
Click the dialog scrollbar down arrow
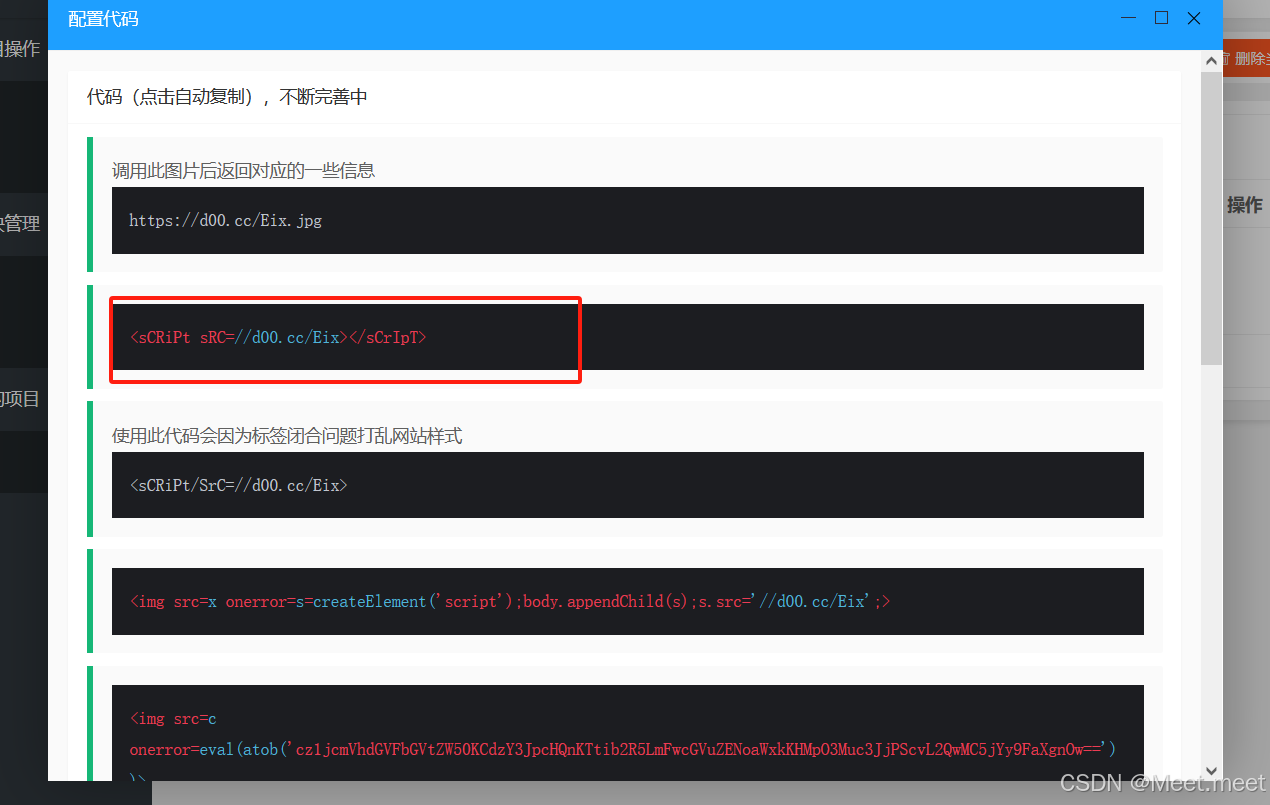click(1211, 771)
